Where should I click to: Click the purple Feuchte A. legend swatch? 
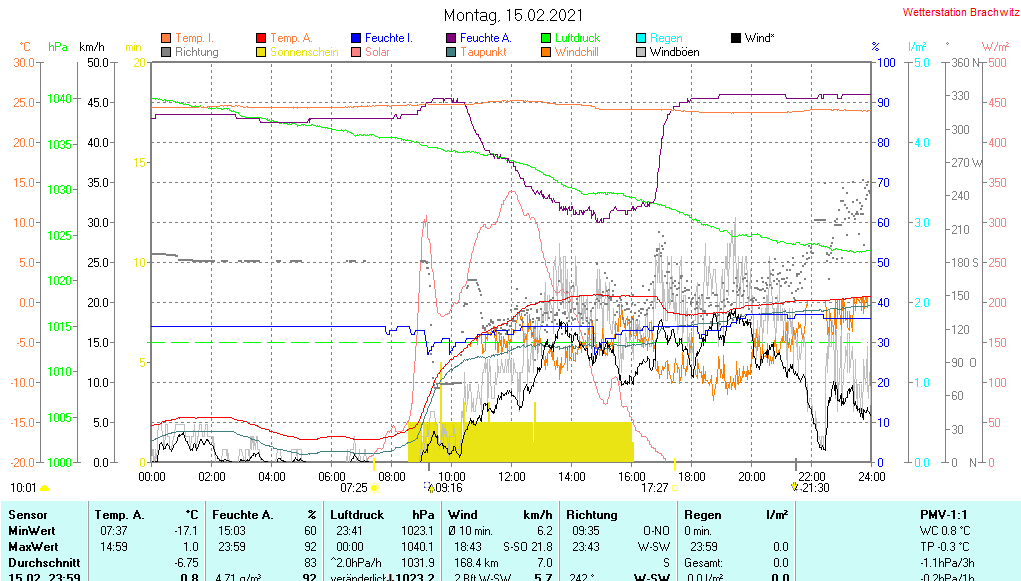tap(451, 38)
